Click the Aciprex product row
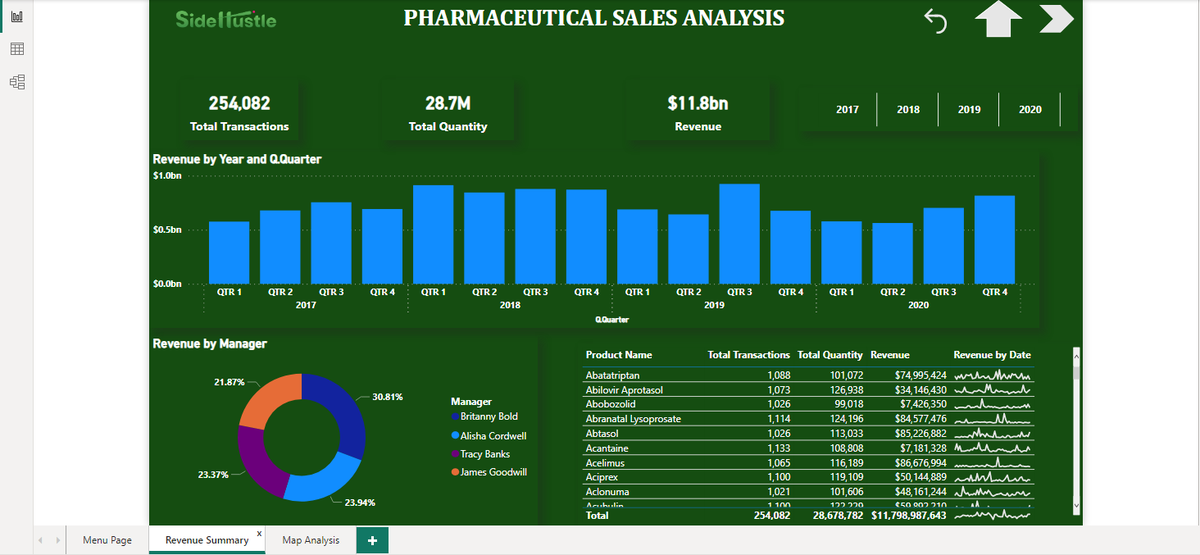Screen dimensions: 1200x555 [x=810, y=479]
